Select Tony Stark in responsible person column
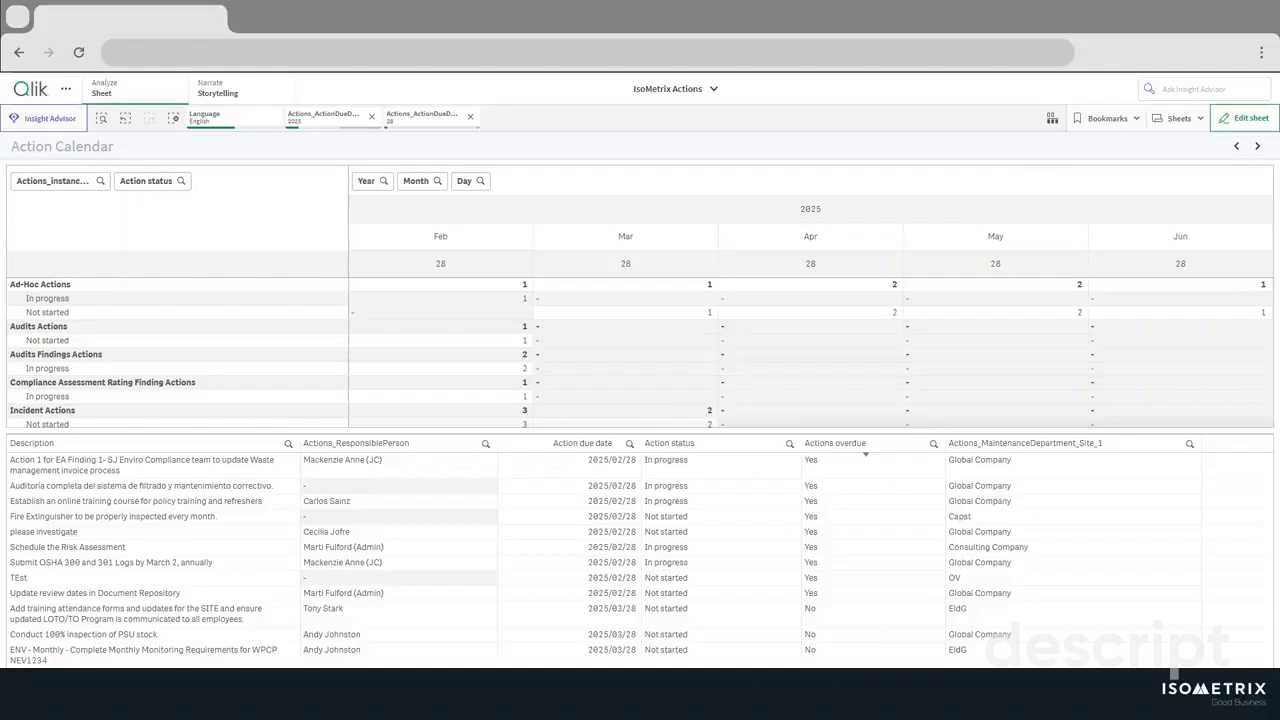This screenshot has height=720, width=1280. pyautogui.click(x=323, y=608)
